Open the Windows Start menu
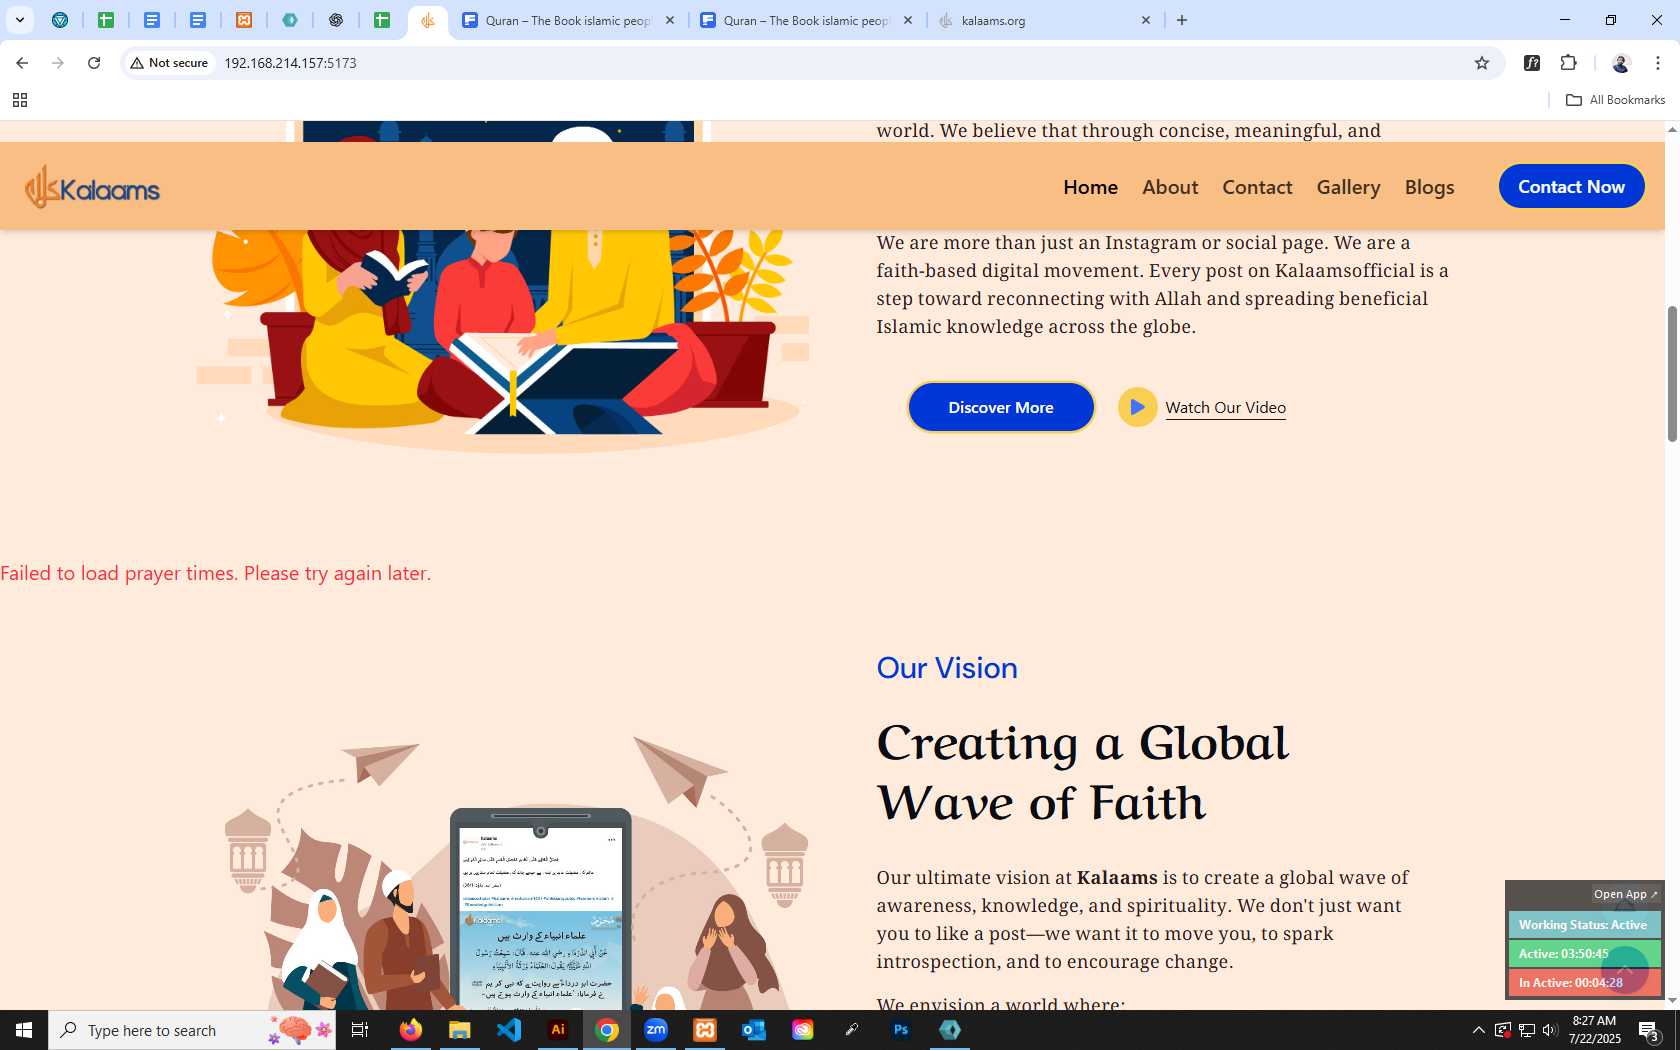This screenshot has height=1050, width=1680. pyautogui.click(x=24, y=1030)
